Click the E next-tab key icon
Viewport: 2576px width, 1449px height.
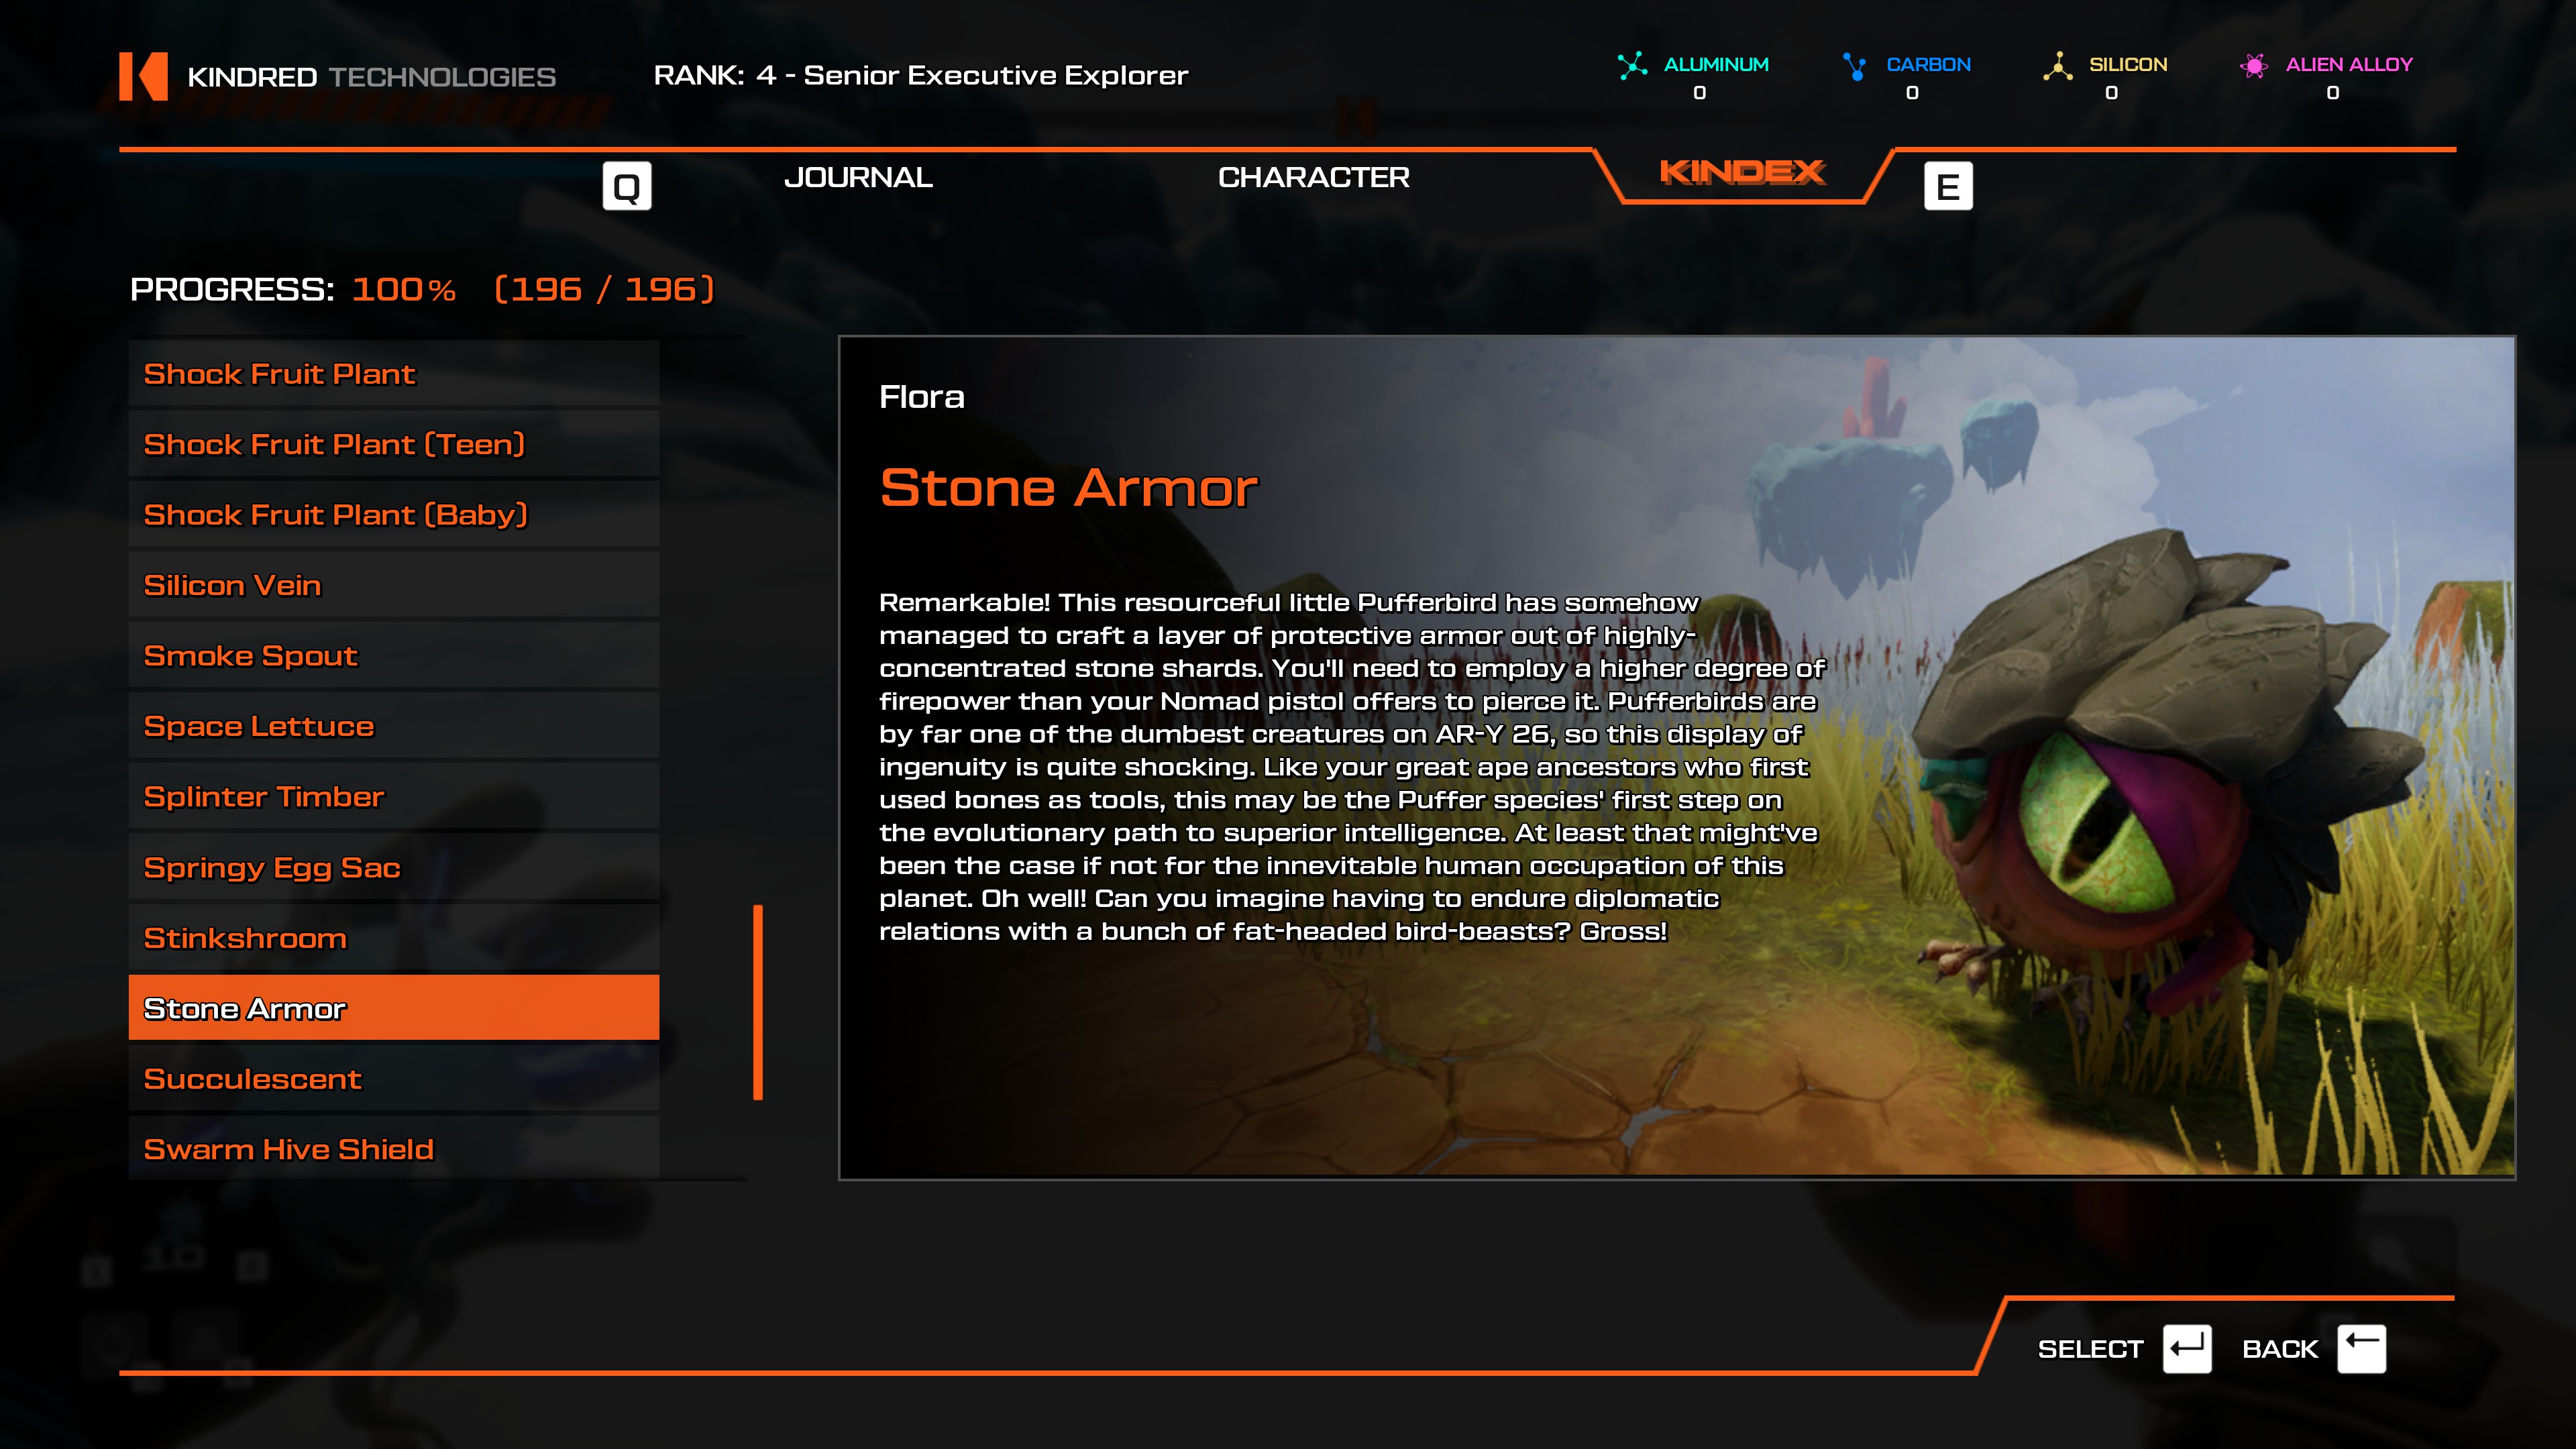(1948, 186)
